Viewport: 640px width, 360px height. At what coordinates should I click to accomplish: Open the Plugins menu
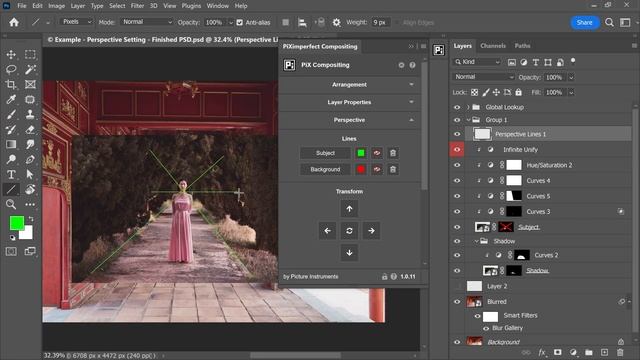point(191,6)
